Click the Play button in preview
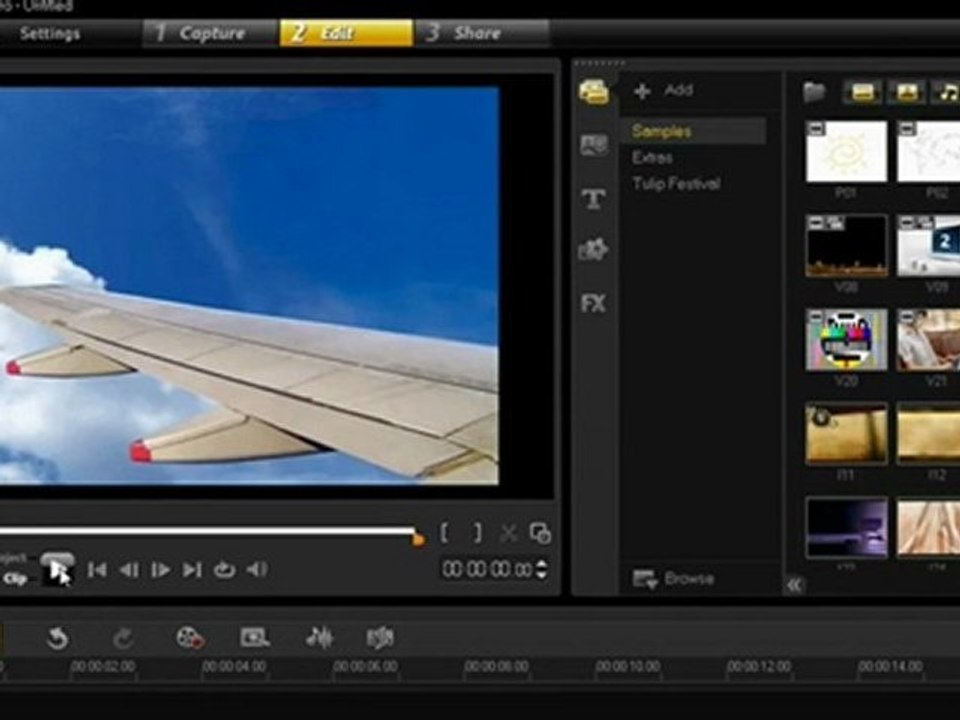 (58, 569)
